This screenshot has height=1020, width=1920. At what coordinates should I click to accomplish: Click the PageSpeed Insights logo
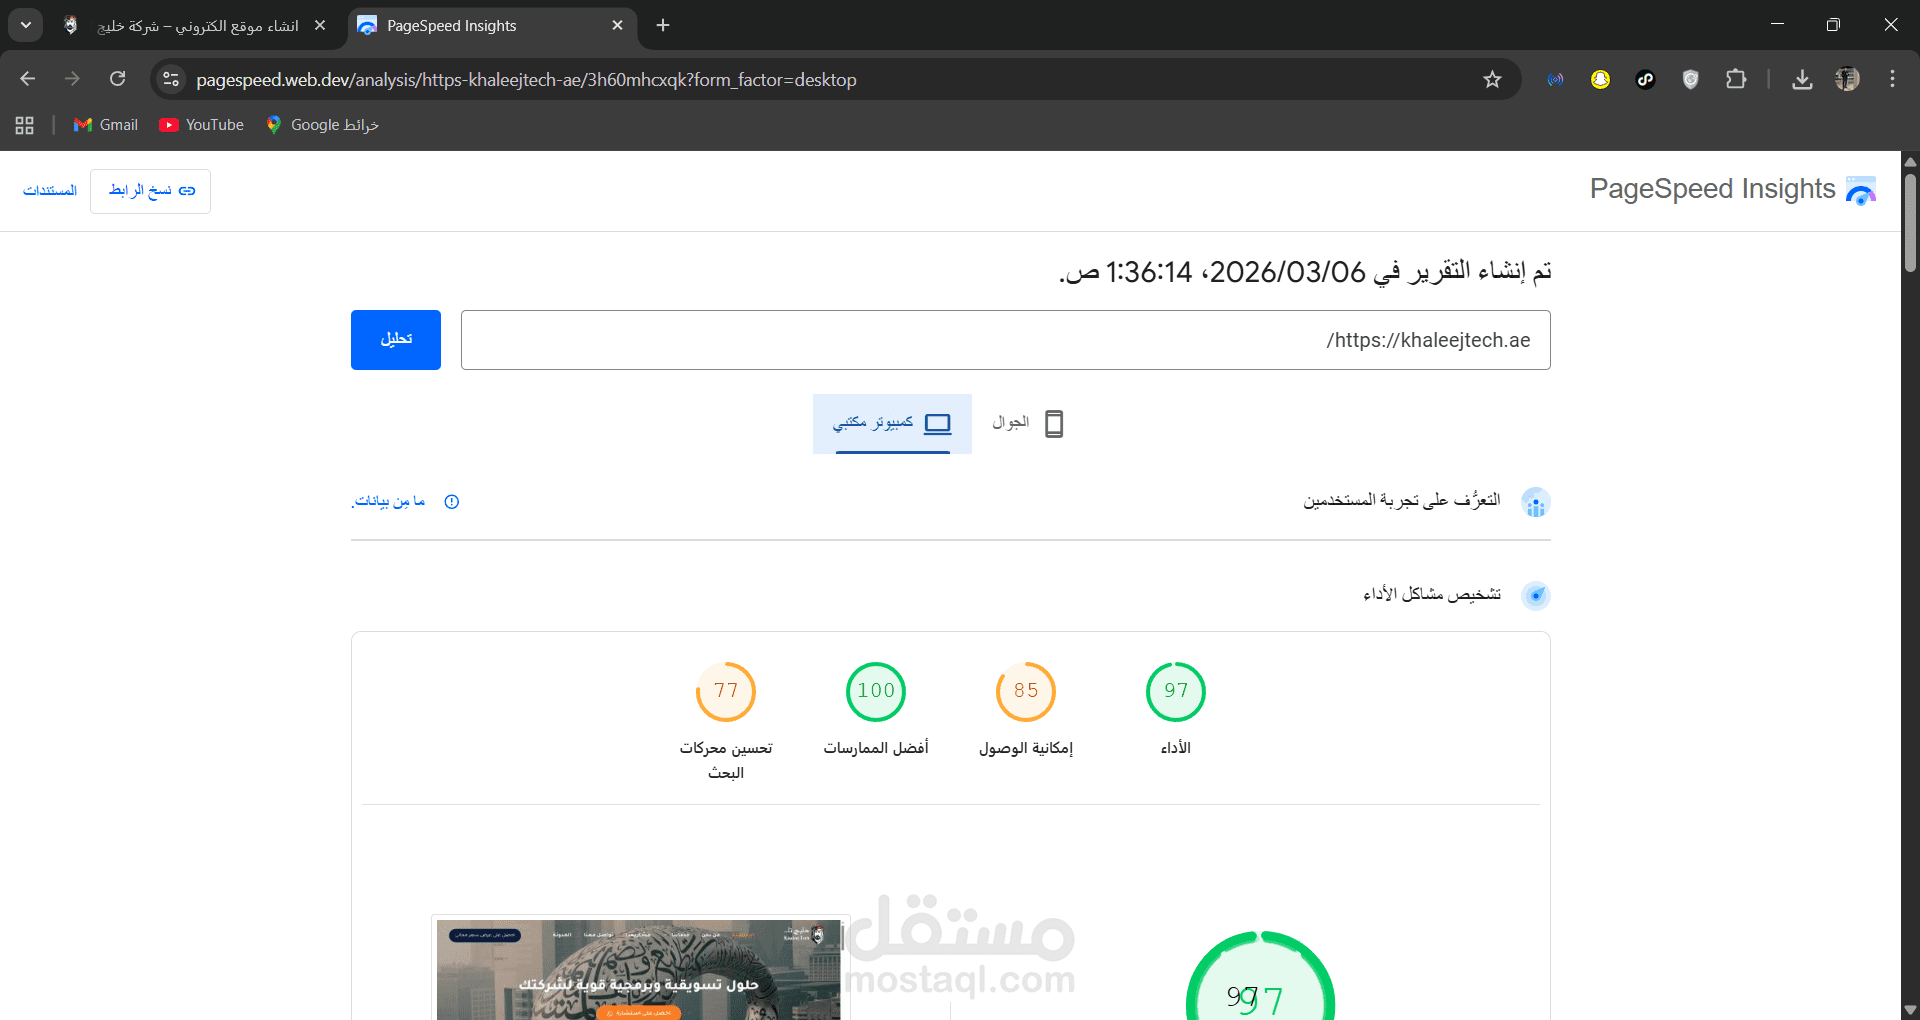(1733, 190)
